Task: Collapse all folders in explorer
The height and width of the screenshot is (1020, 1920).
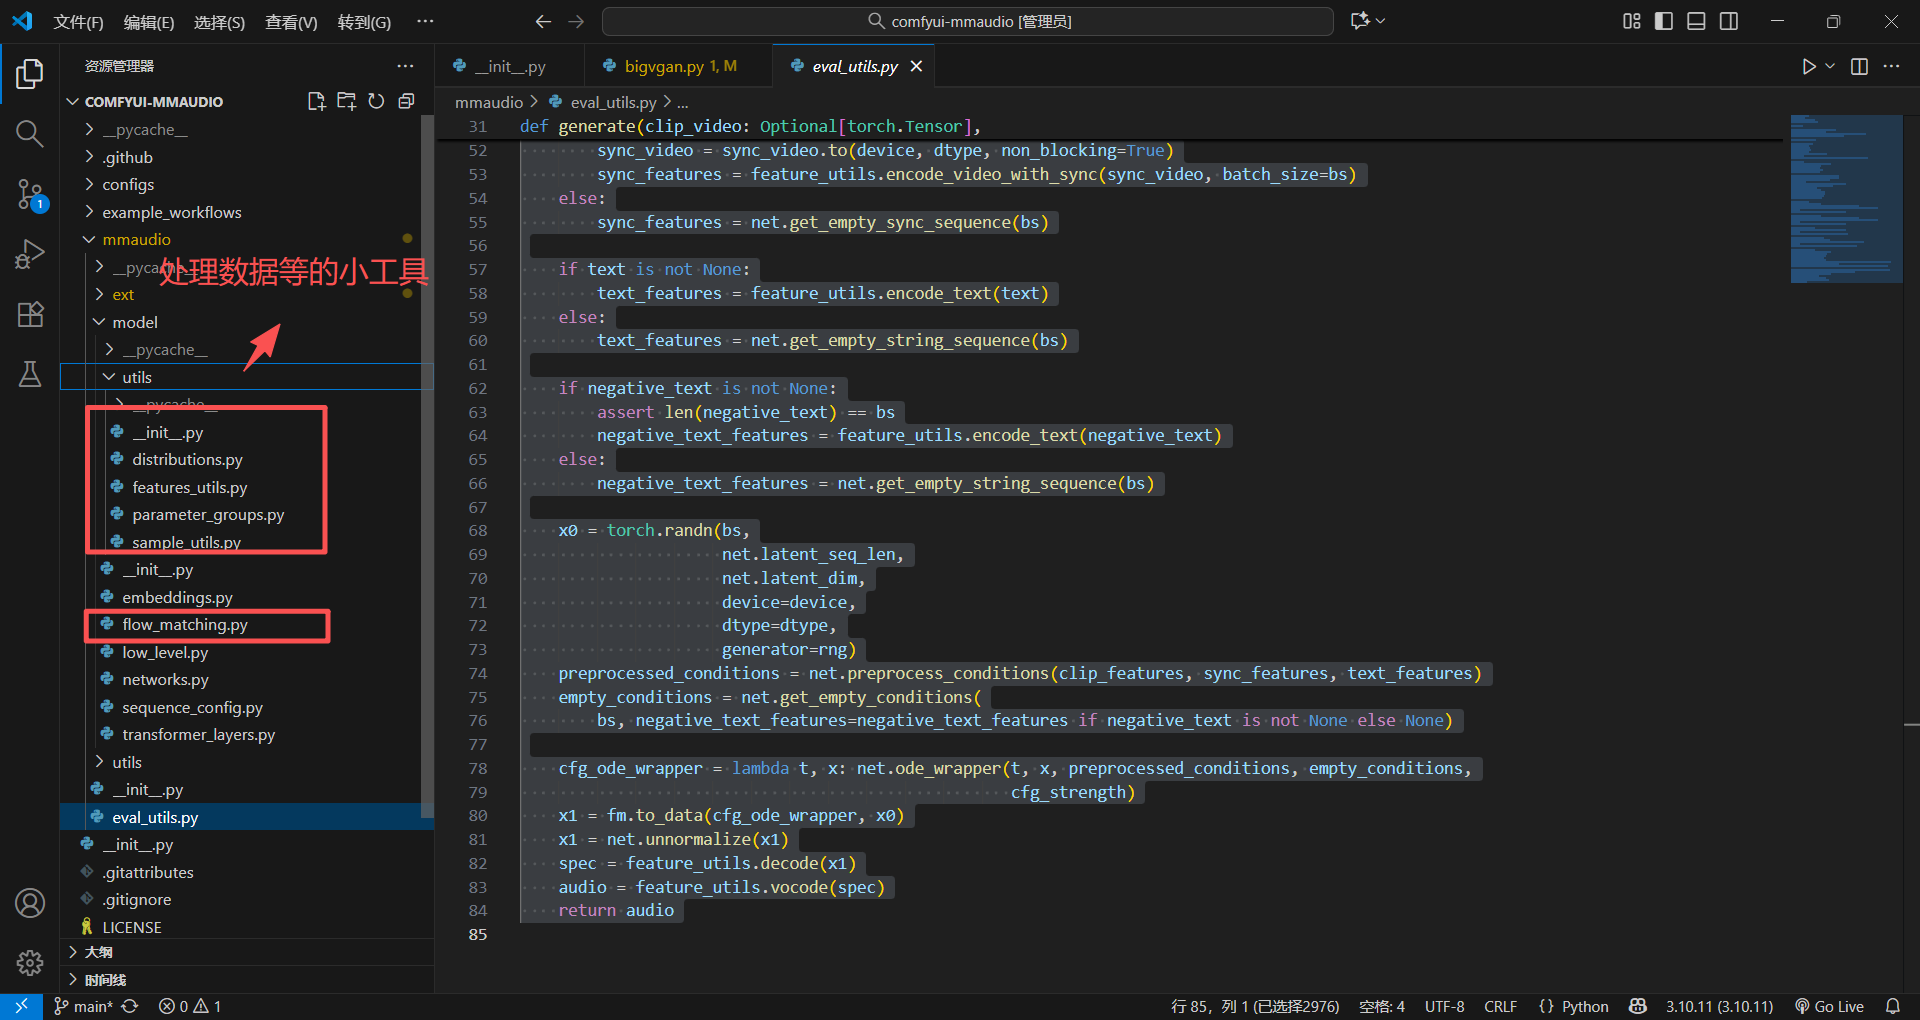Action: [x=406, y=101]
